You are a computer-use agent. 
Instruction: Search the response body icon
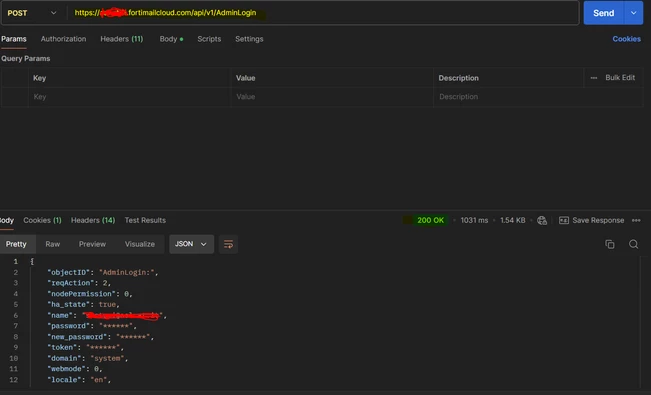[634, 244]
